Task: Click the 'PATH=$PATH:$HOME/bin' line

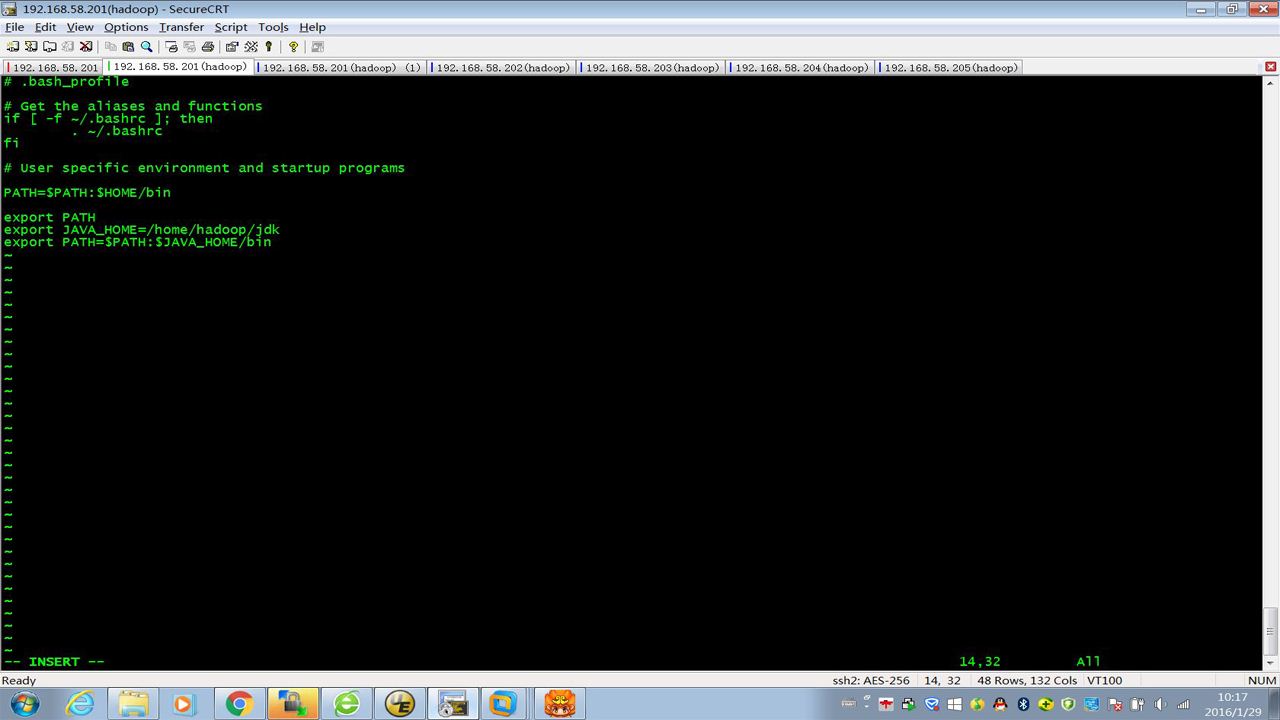Action: click(87, 193)
